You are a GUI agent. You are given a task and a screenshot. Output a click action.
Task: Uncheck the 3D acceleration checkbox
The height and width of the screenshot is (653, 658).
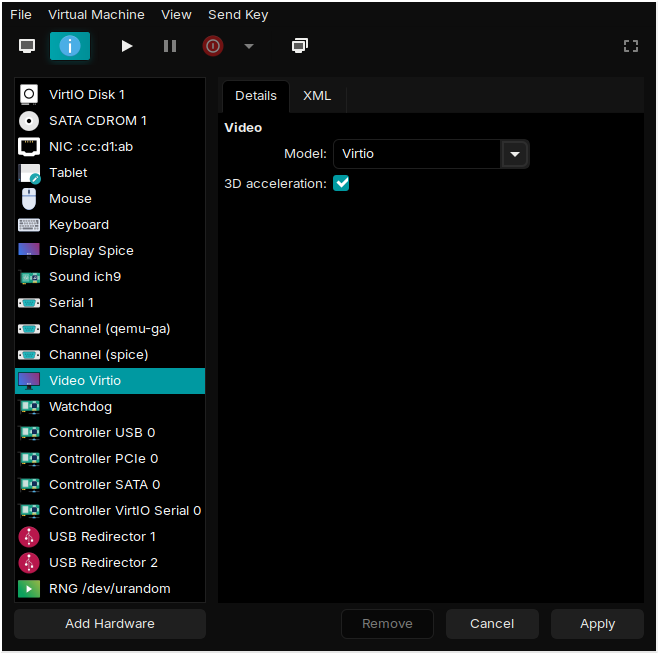[x=341, y=183]
